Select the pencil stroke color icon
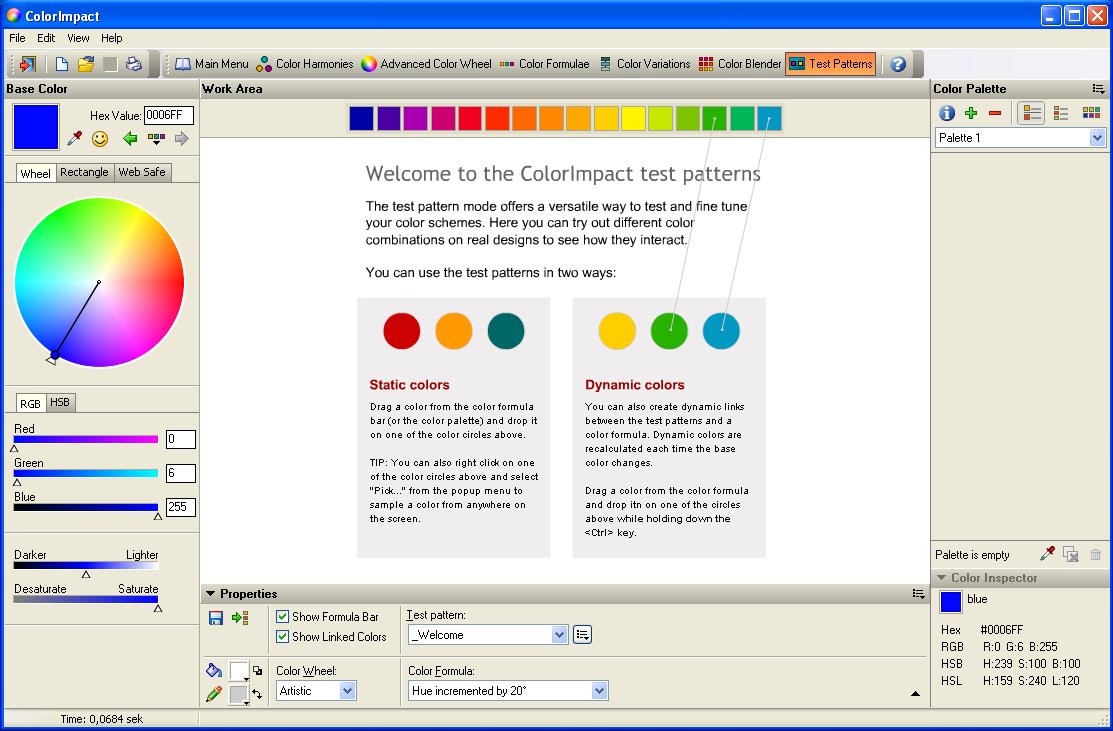Image resolution: width=1113 pixels, height=731 pixels. click(x=214, y=694)
